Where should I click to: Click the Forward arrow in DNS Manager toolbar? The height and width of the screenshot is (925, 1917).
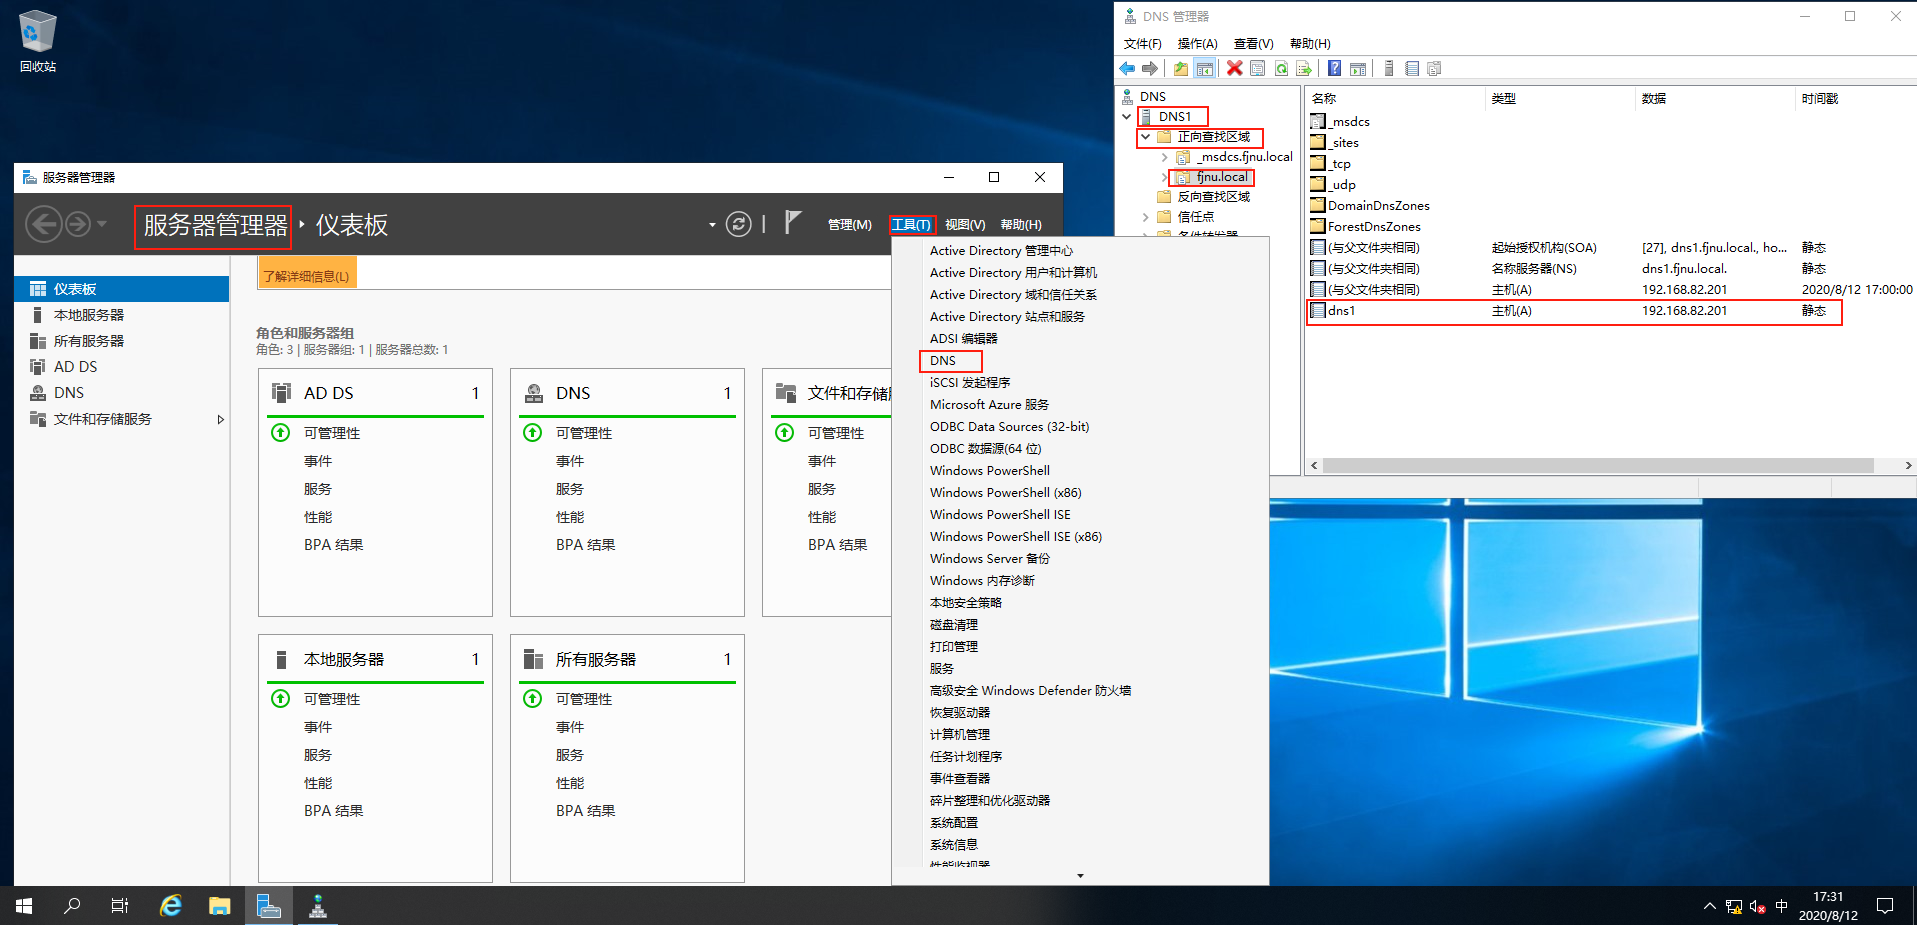click(x=1150, y=69)
